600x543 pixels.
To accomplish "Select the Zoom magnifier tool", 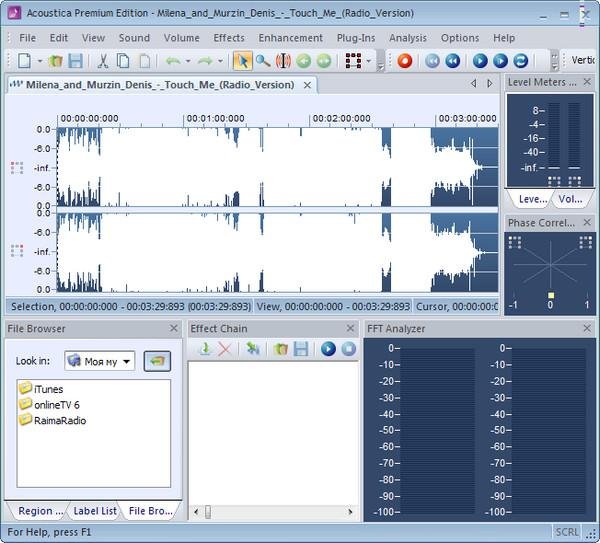I will (x=263, y=61).
